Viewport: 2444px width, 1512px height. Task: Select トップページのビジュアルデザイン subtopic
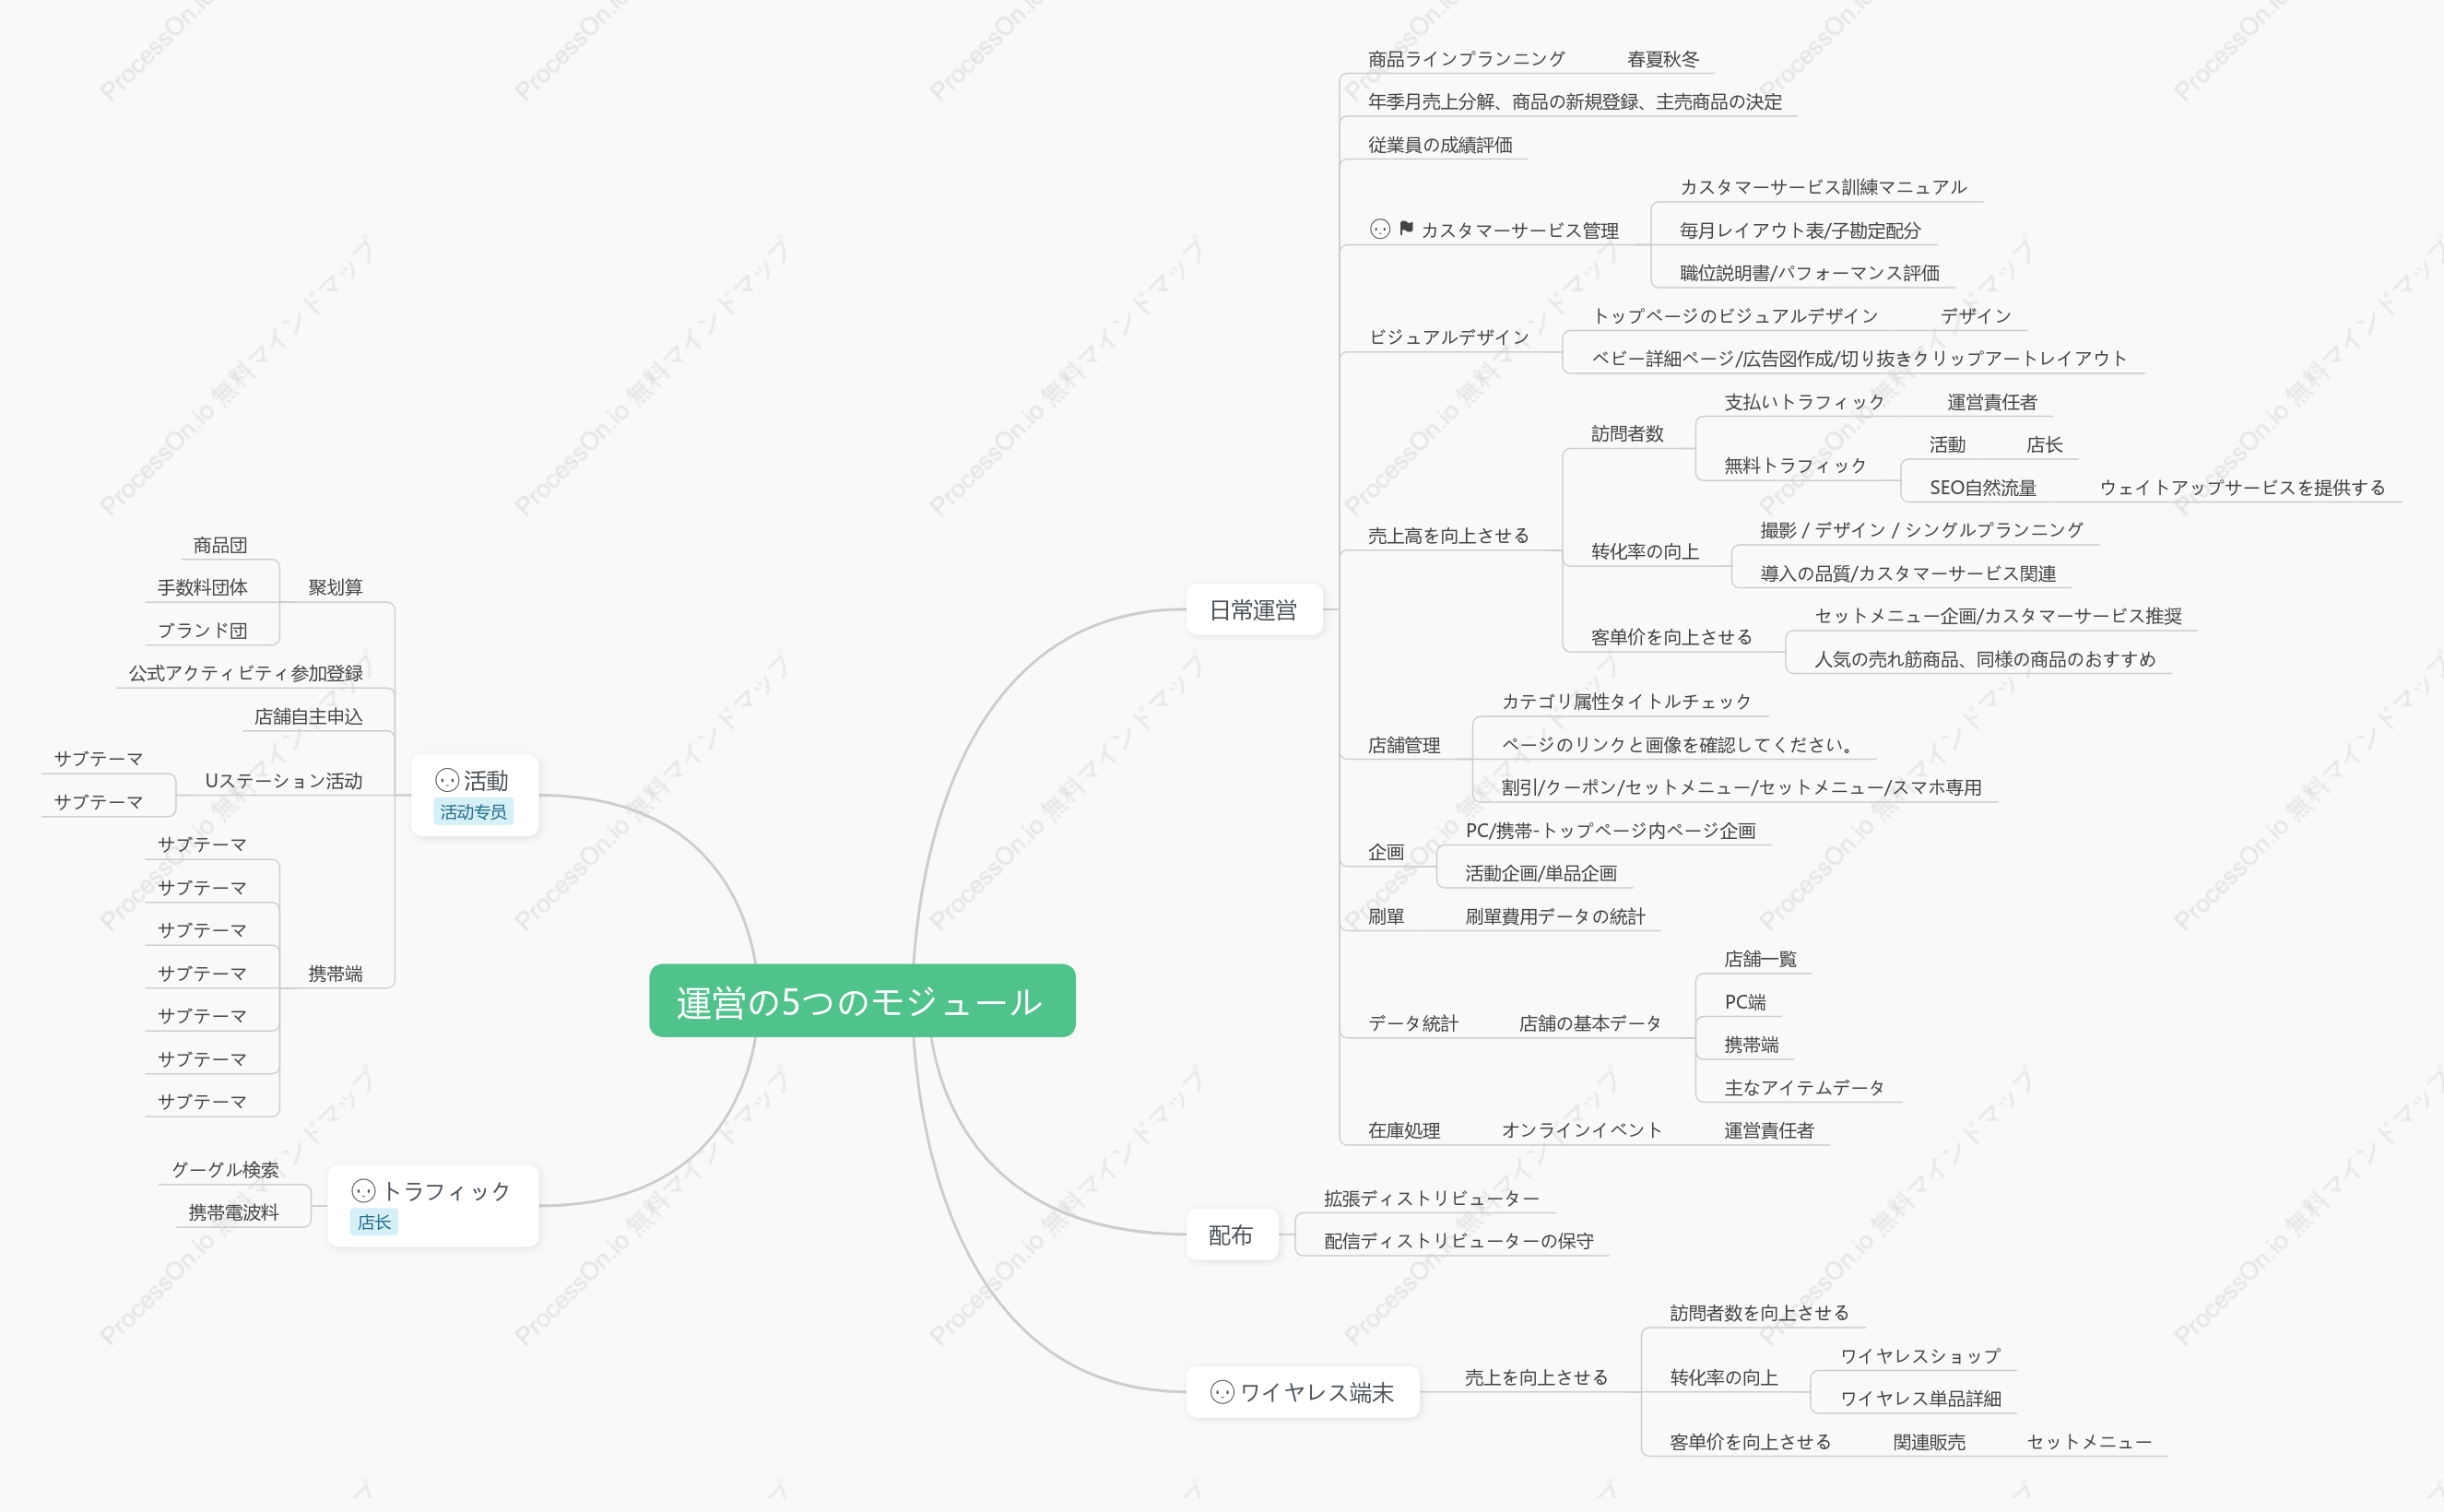tap(1735, 316)
